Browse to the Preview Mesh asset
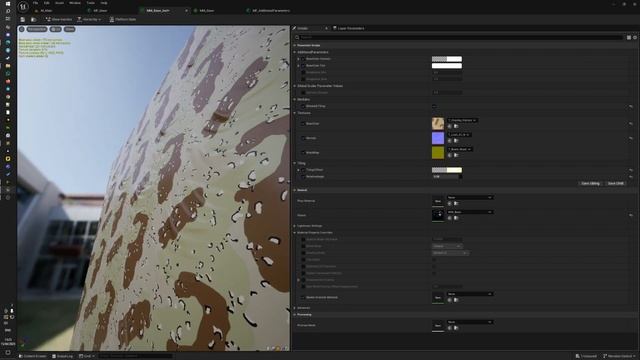640x360 pixels. click(x=456, y=328)
